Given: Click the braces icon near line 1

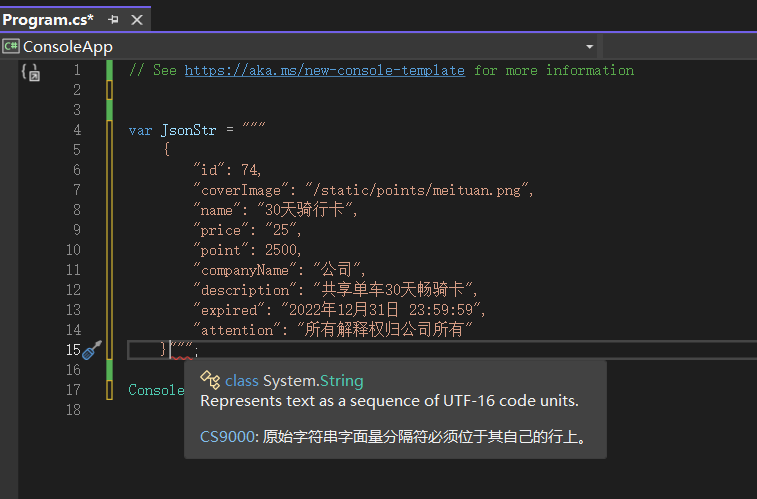Looking at the screenshot, I should (x=30, y=73).
